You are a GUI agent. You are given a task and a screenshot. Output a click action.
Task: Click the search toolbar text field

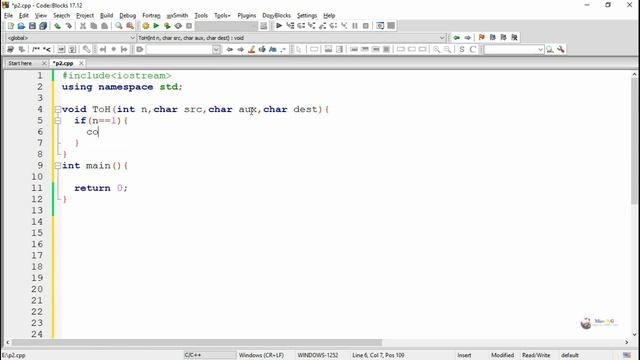[179, 49]
